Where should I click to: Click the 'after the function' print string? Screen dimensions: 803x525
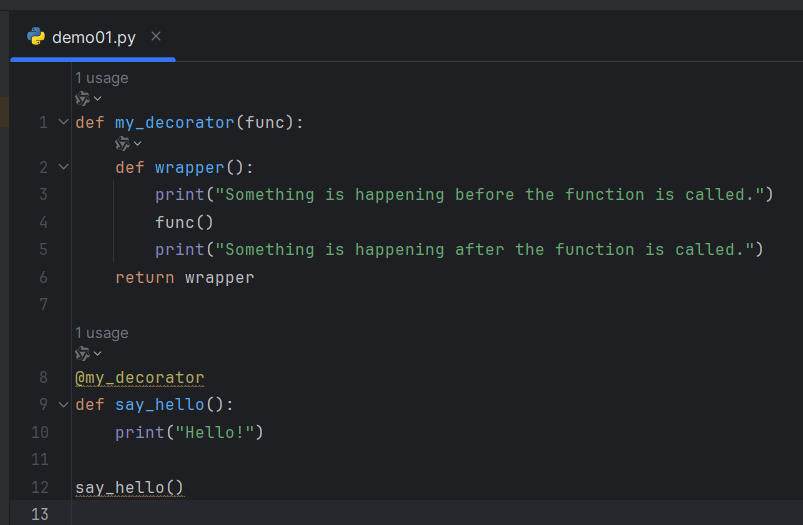484,249
